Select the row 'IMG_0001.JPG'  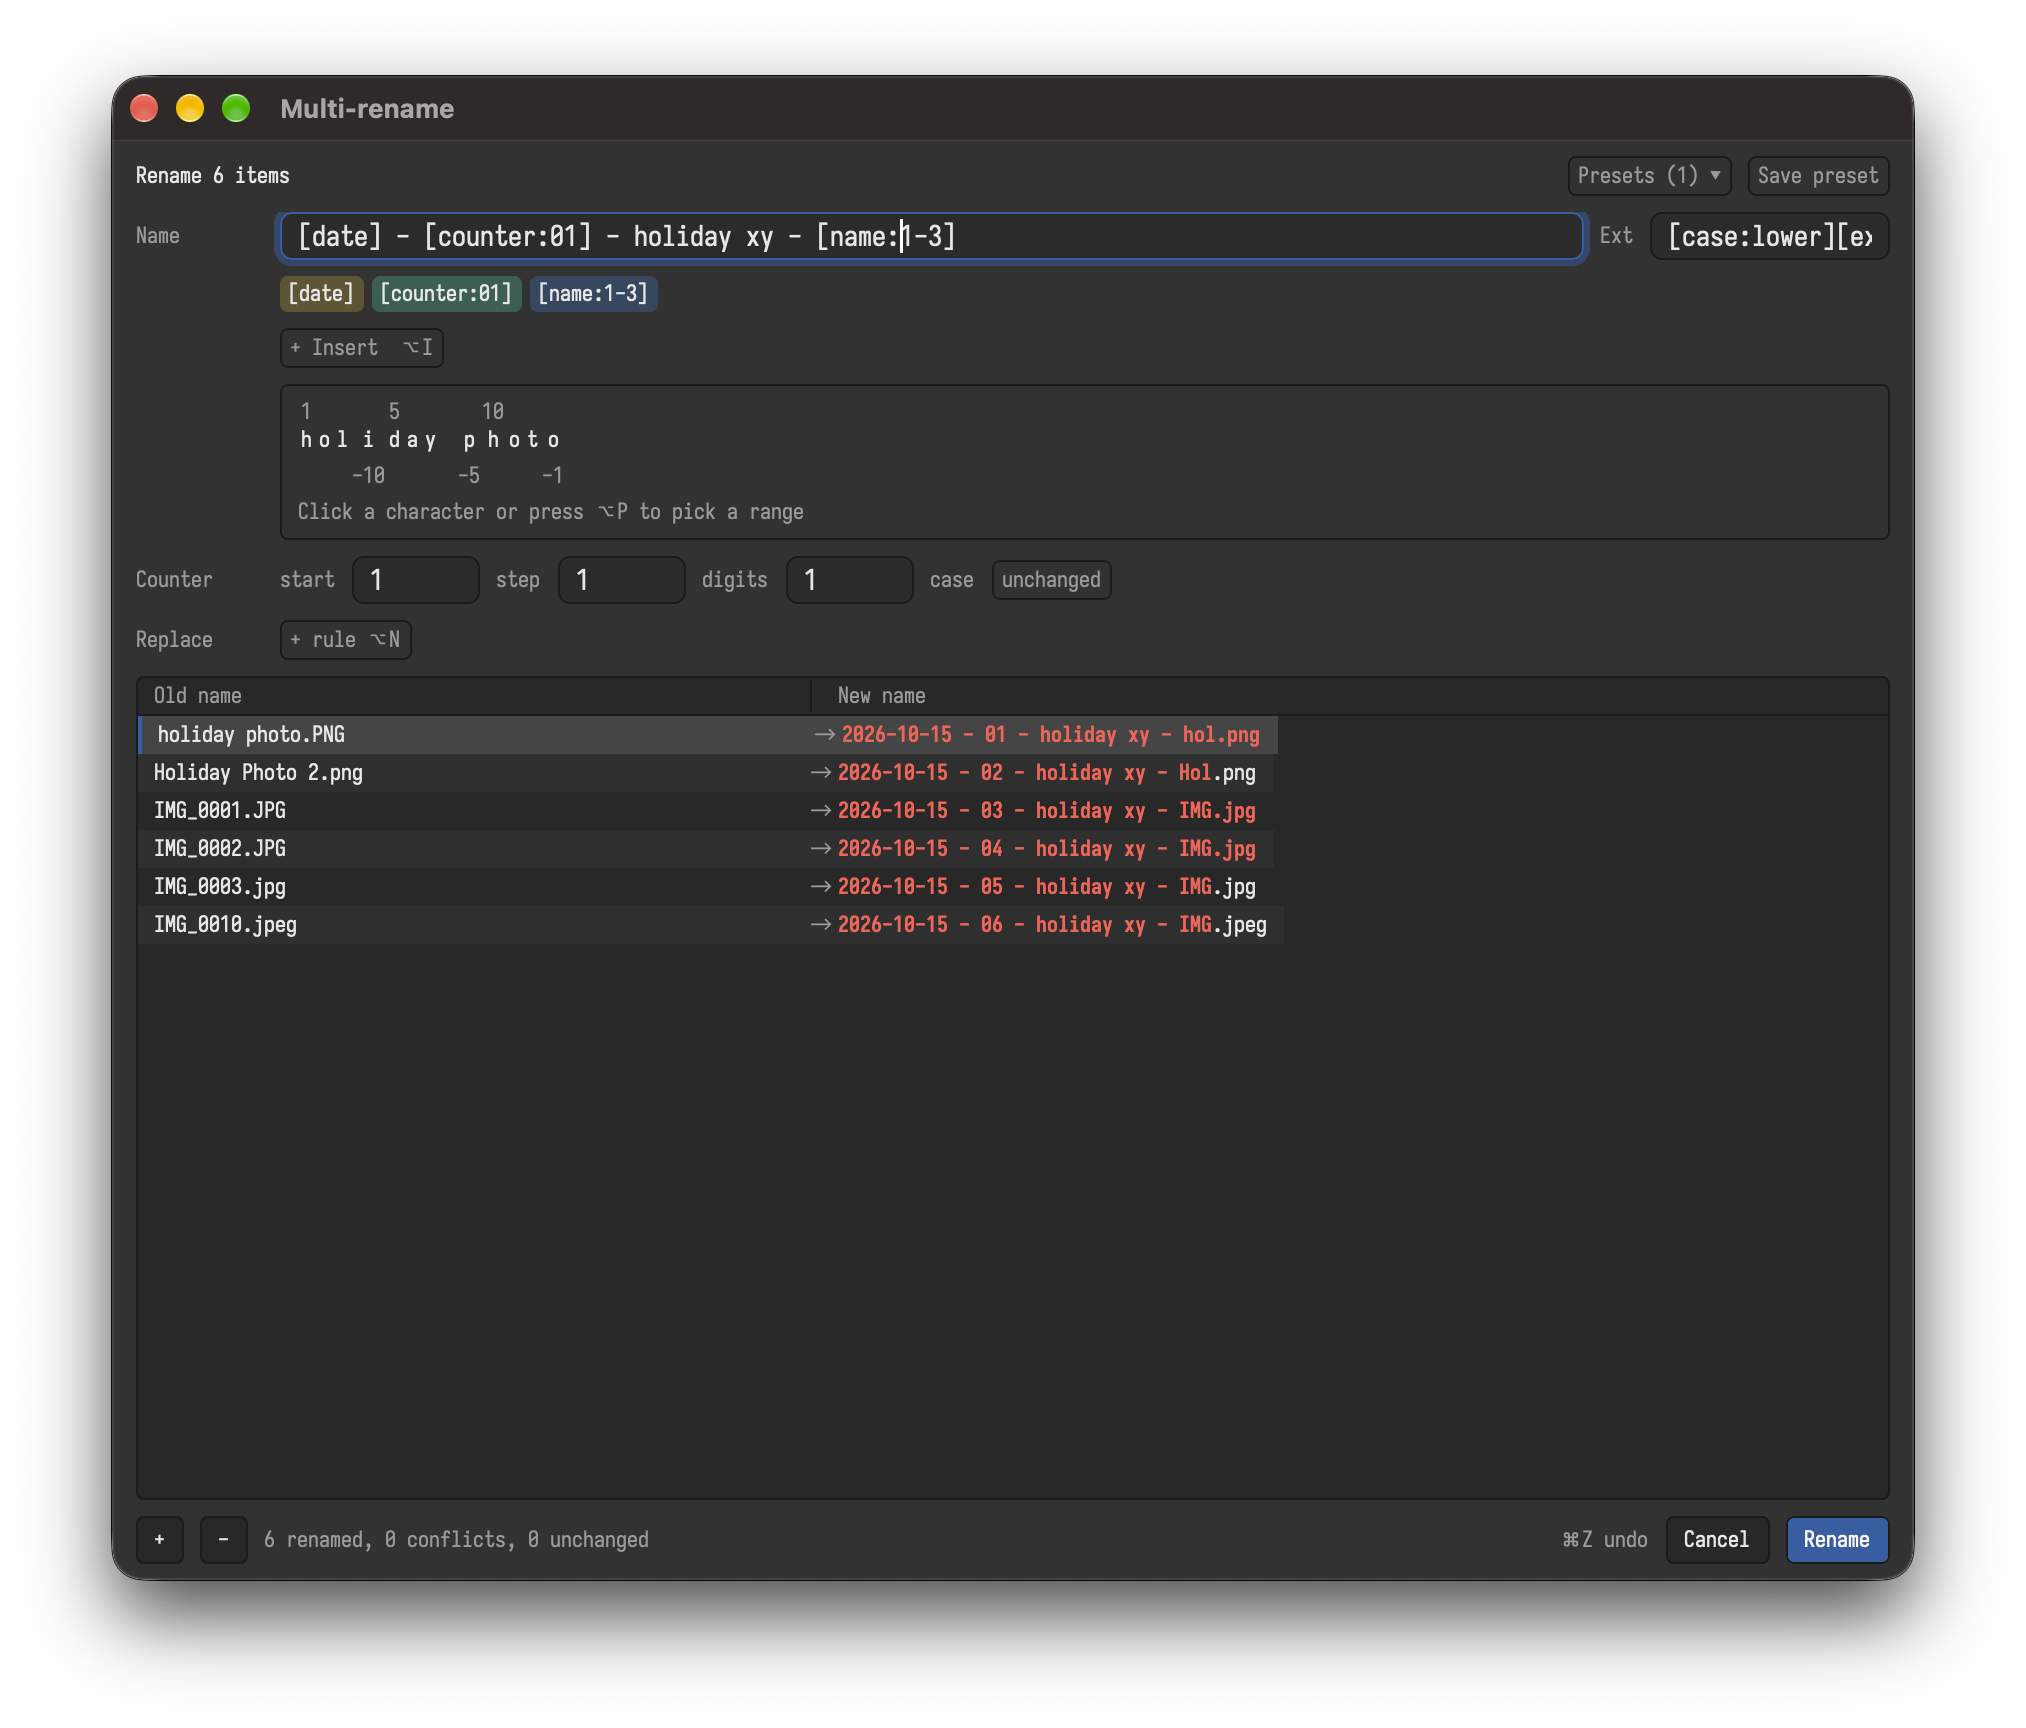[708, 811]
